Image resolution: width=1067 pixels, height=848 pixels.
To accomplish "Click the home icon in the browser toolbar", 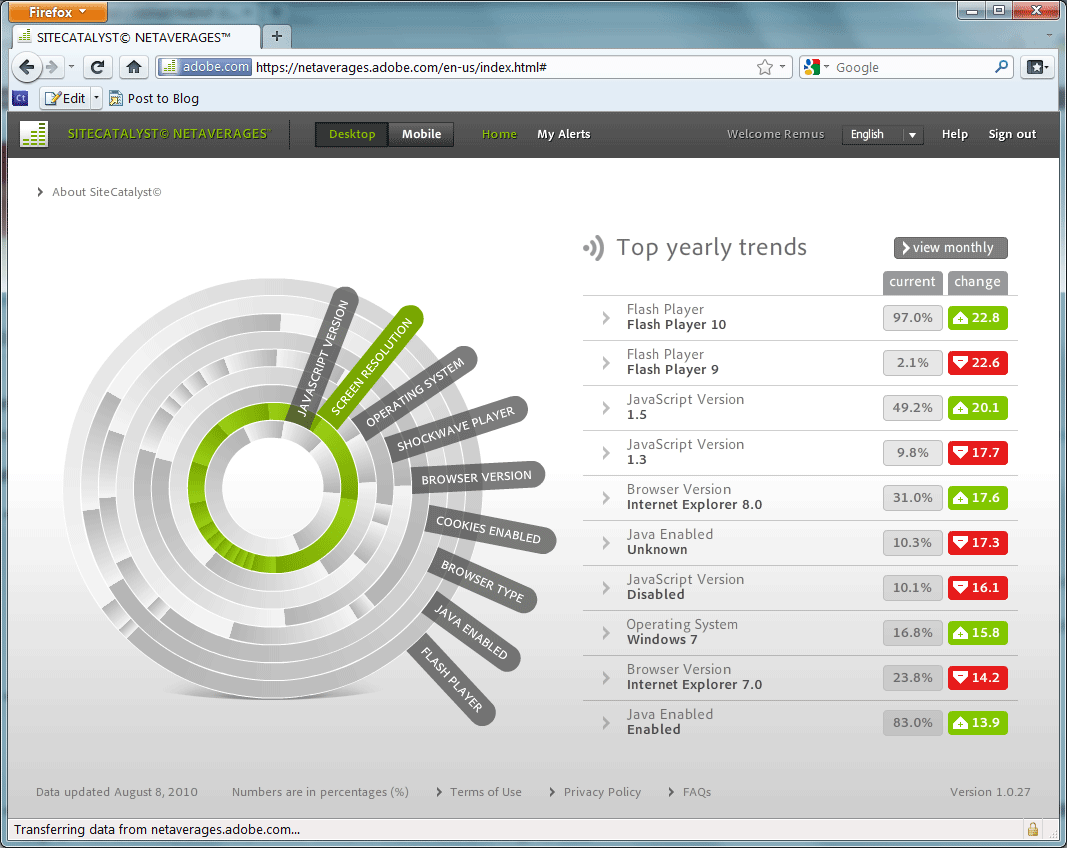I will coord(134,66).
